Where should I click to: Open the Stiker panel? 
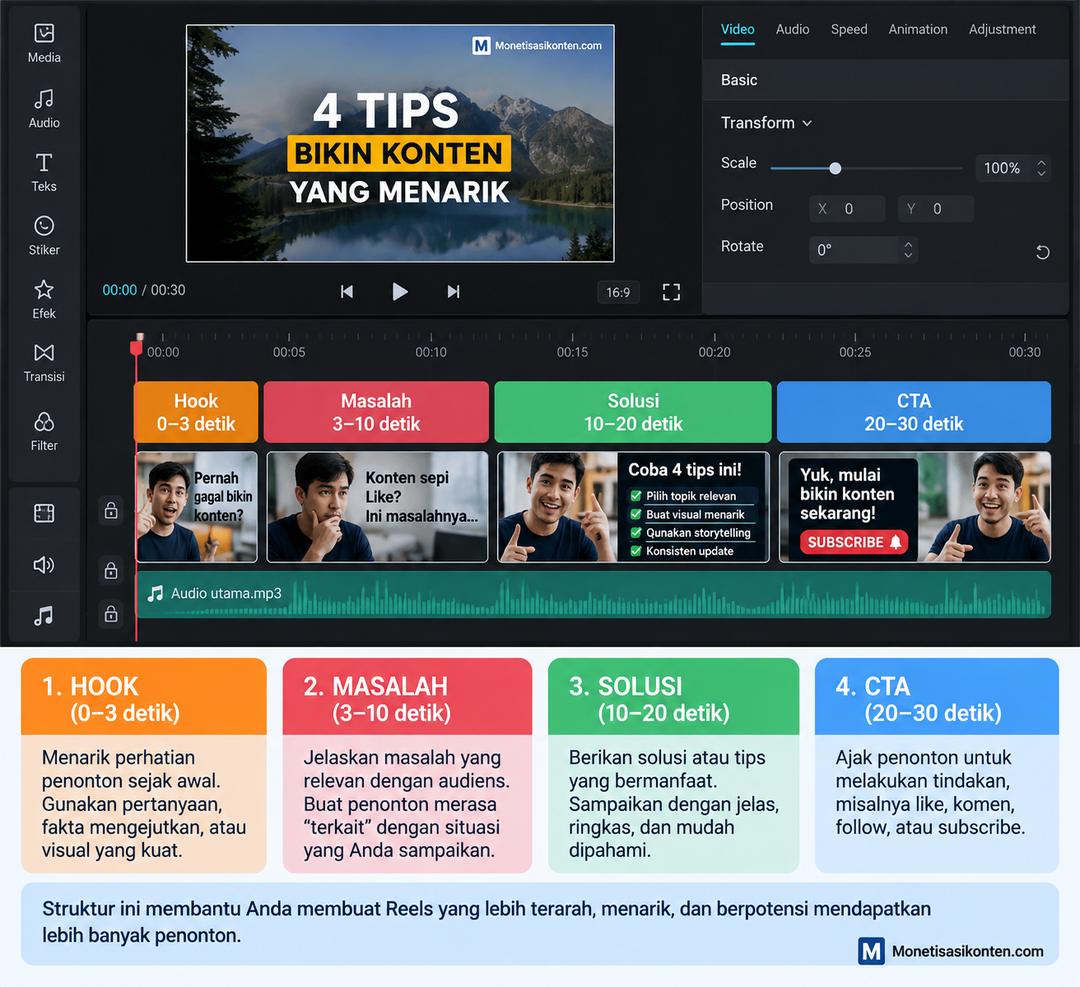point(44,236)
